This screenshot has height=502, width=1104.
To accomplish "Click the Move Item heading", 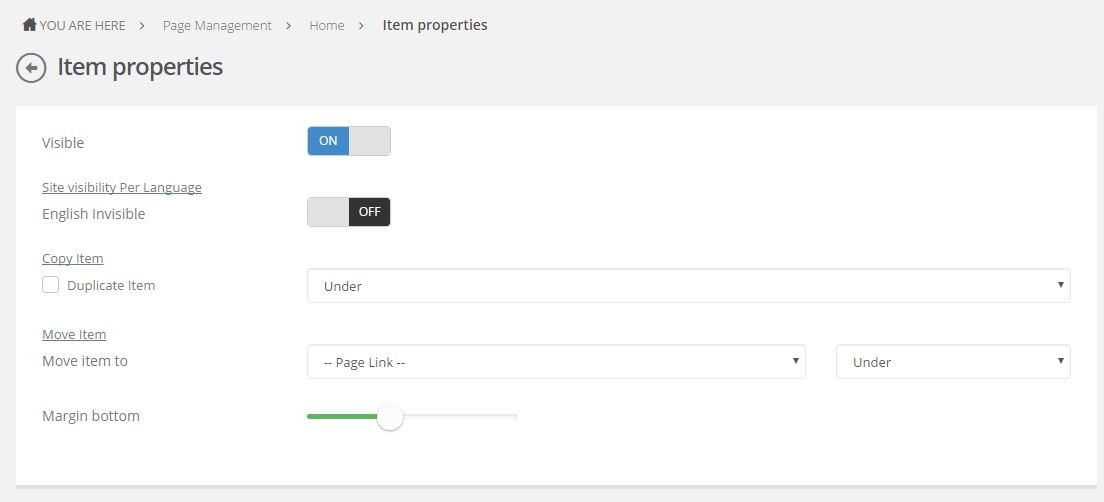I will click(74, 334).
